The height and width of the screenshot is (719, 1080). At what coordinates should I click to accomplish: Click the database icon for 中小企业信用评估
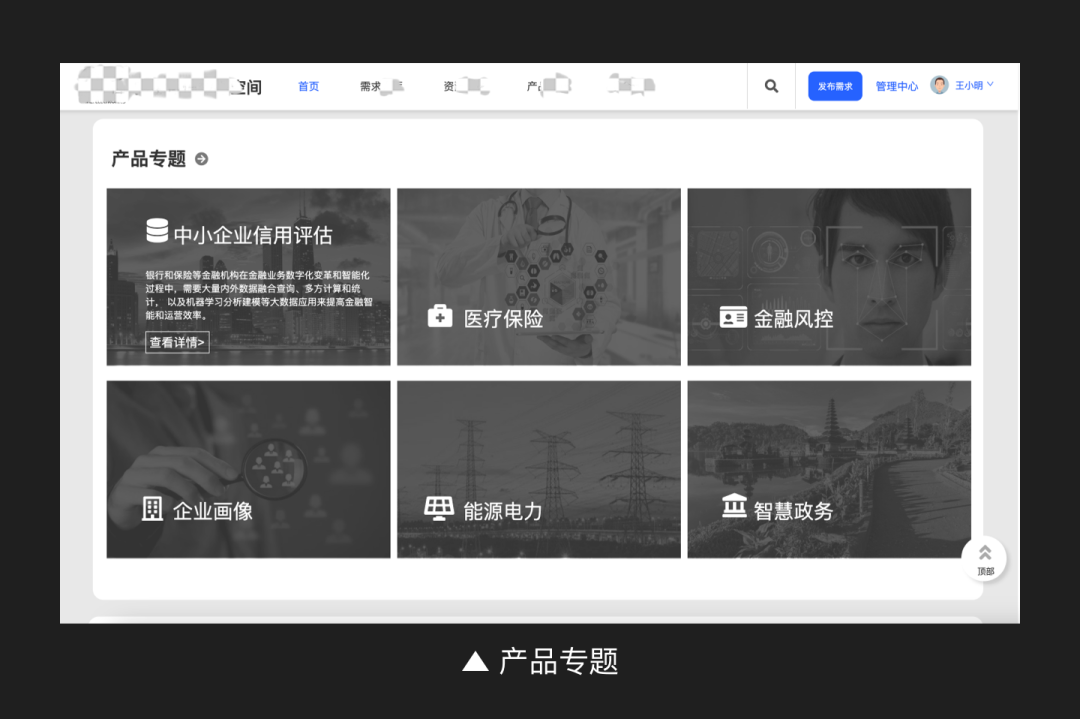(157, 231)
